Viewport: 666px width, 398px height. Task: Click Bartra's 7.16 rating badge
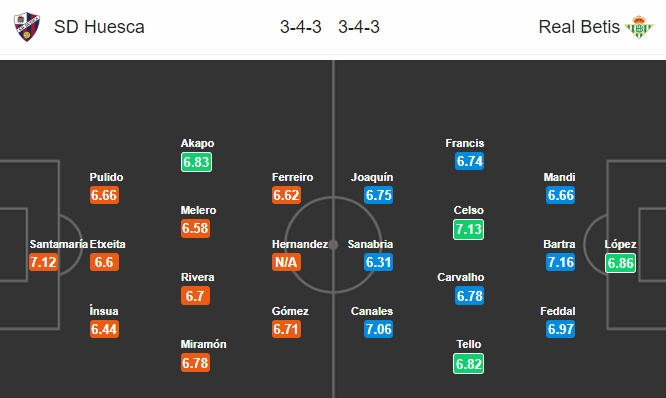tap(561, 262)
